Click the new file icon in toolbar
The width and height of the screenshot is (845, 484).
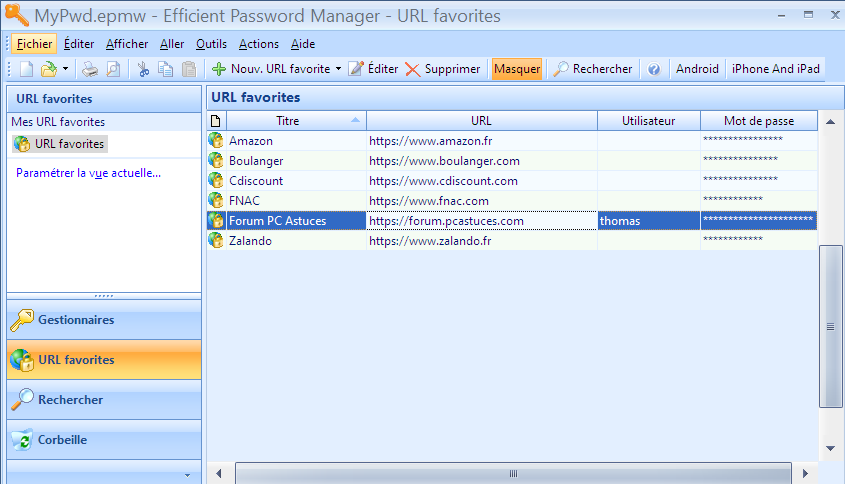coord(27,69)
